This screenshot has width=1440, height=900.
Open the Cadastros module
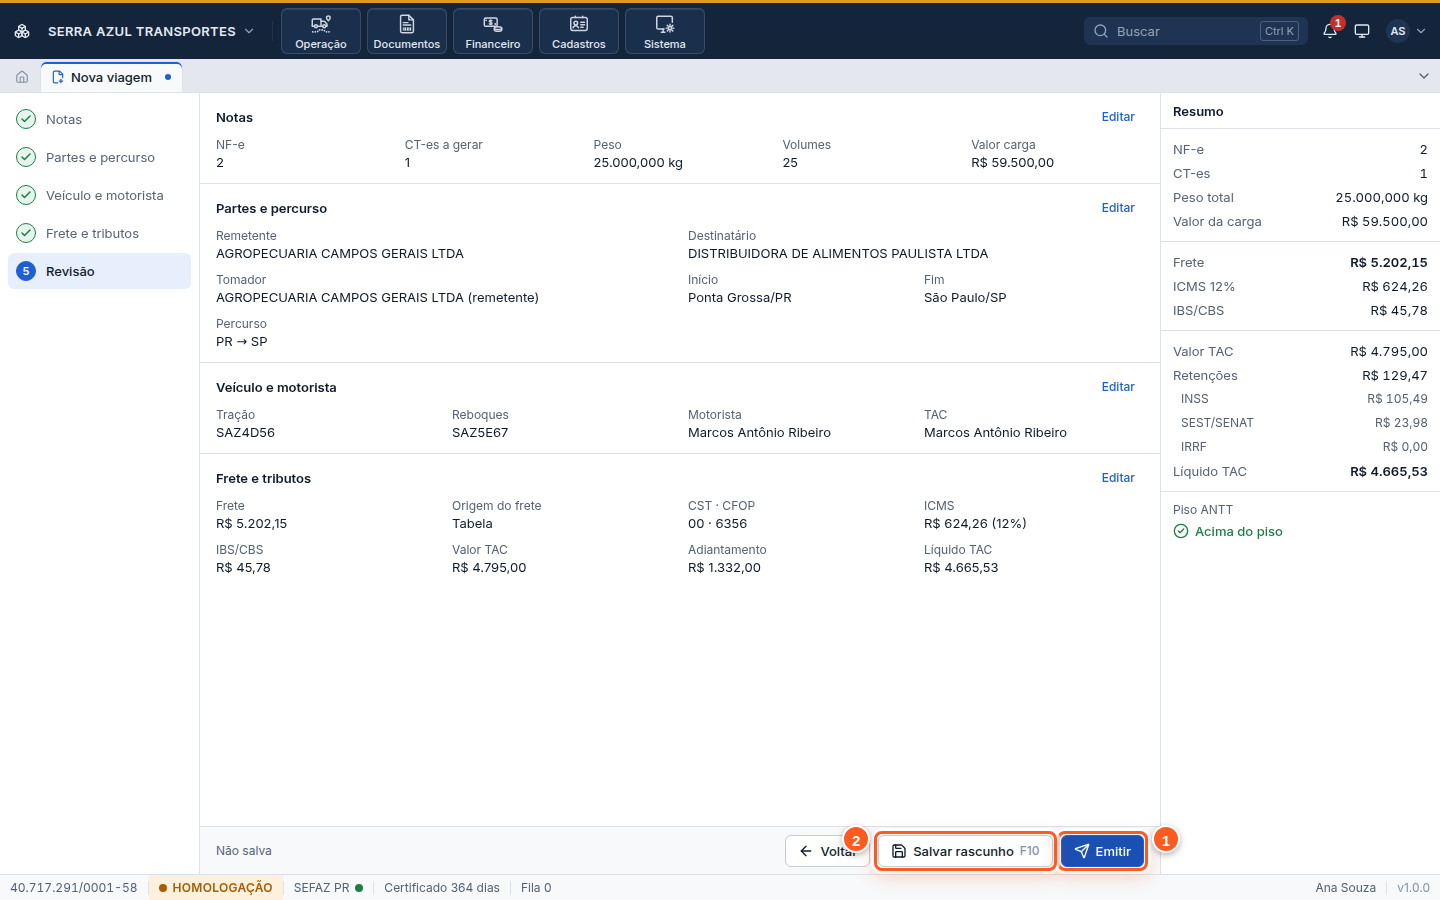click(579, 31)
